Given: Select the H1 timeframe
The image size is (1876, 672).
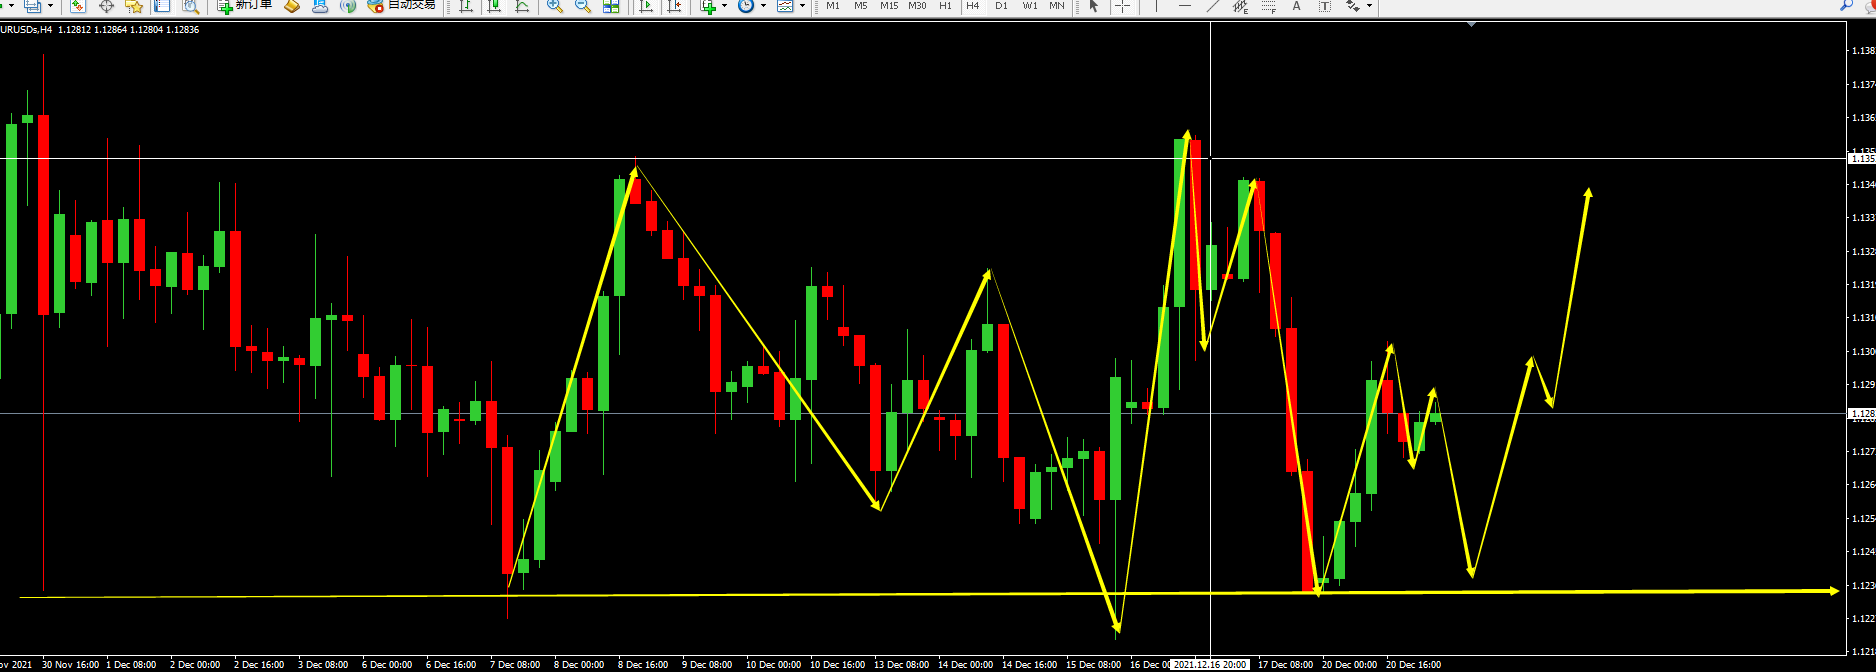Looking at the screenshot, I should (x=945, y=6).
